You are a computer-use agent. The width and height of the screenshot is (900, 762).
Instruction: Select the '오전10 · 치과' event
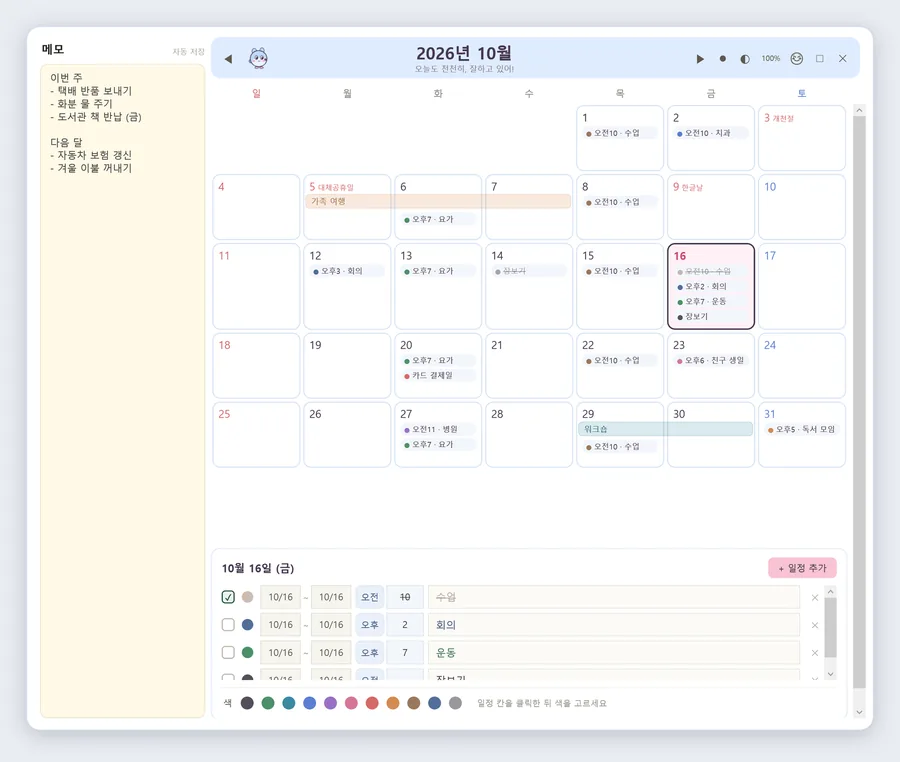(711, 133)
